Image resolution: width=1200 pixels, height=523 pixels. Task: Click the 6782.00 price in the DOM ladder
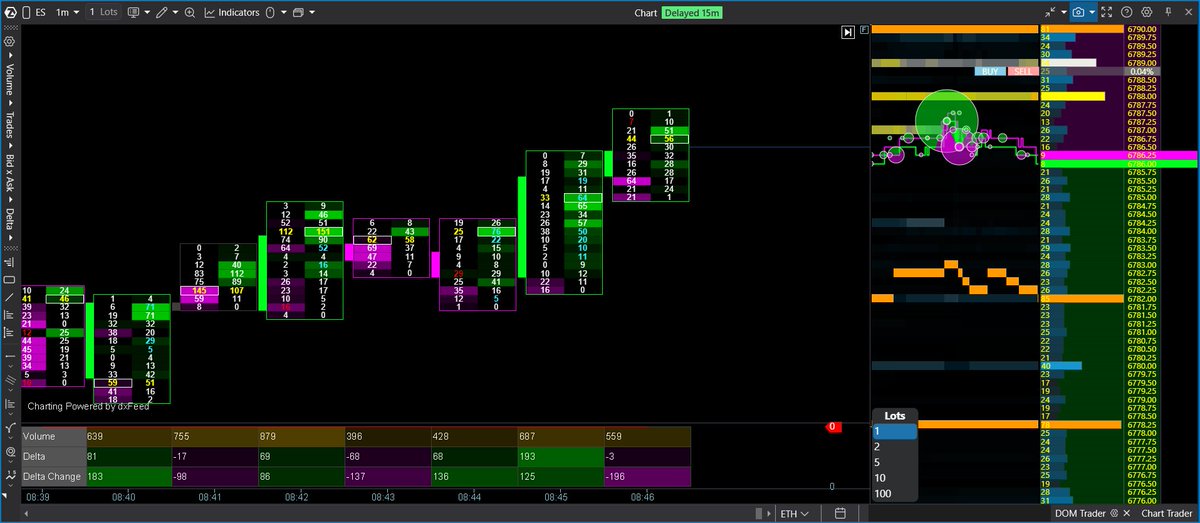click(x=1141, y=298)
